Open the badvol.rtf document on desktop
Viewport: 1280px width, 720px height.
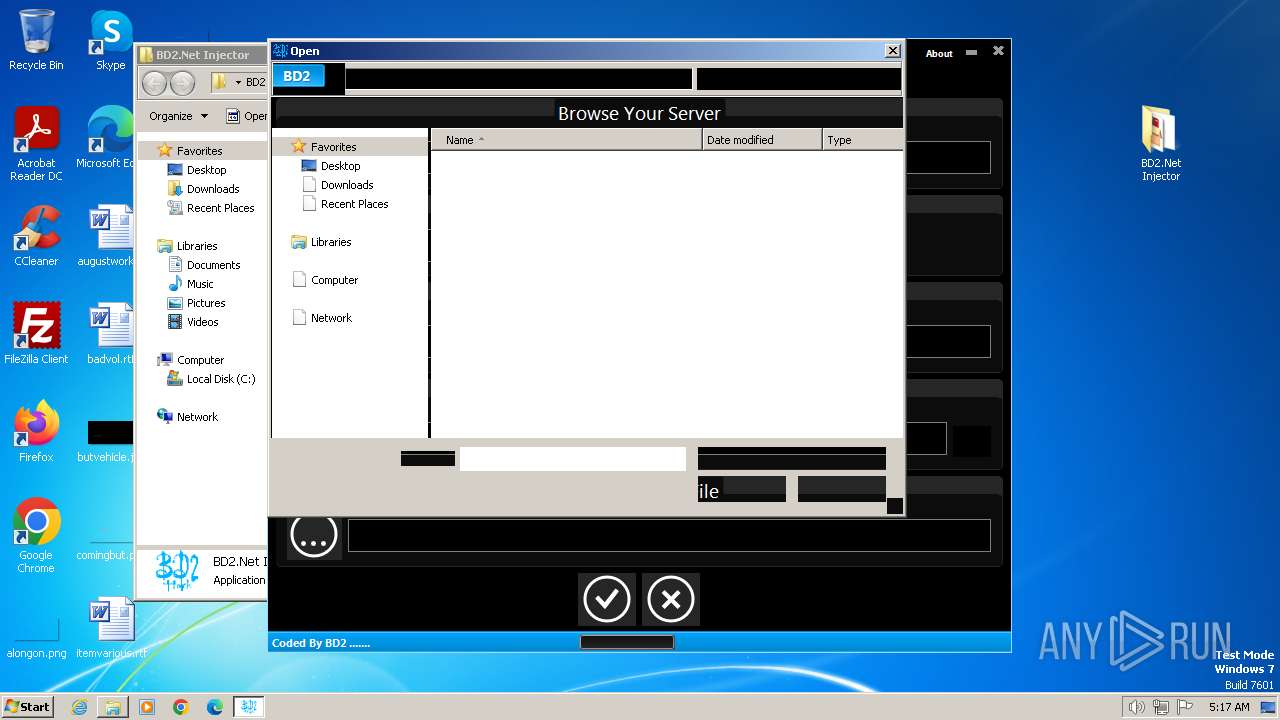108,333
